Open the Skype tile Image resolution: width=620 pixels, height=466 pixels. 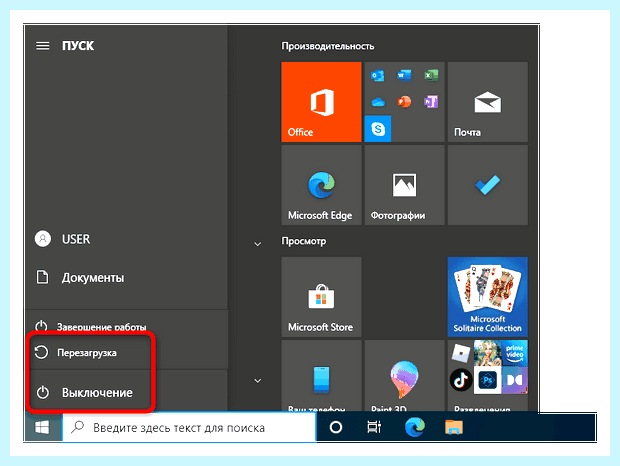[378, 129]
